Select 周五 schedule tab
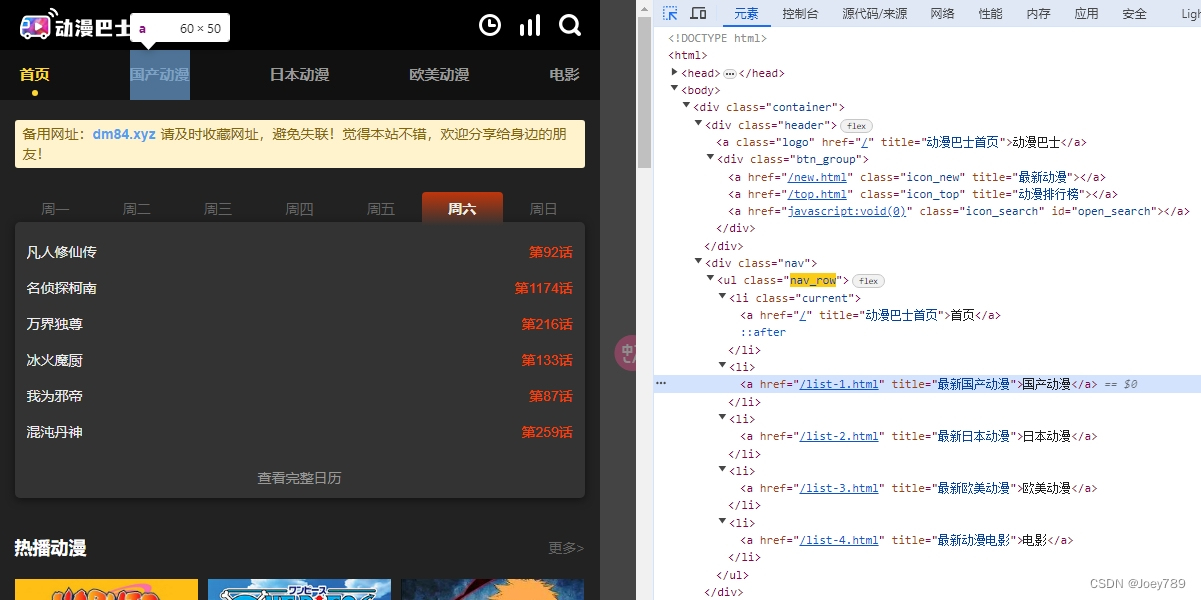The image size is (1201, 600). click(x=381, y=208)
